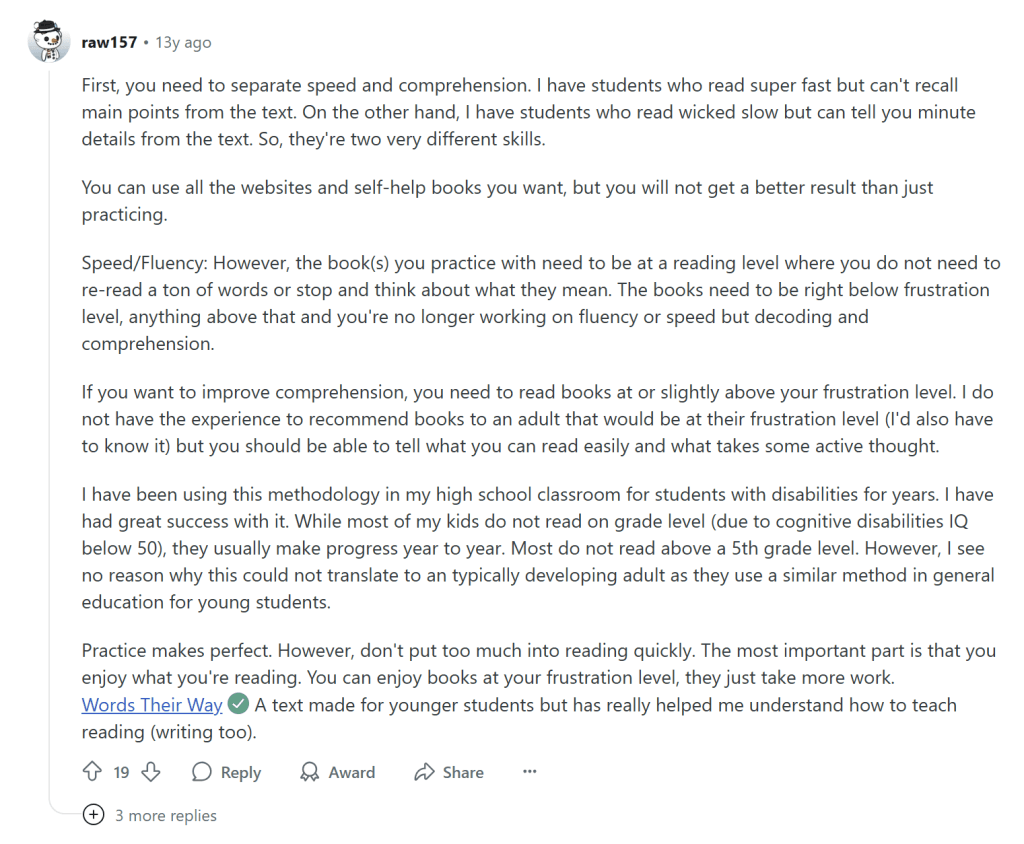Click the raw157 snoo avatar
The height and width of the screenshot is (844, 1024).
click(x=49, y=43)
